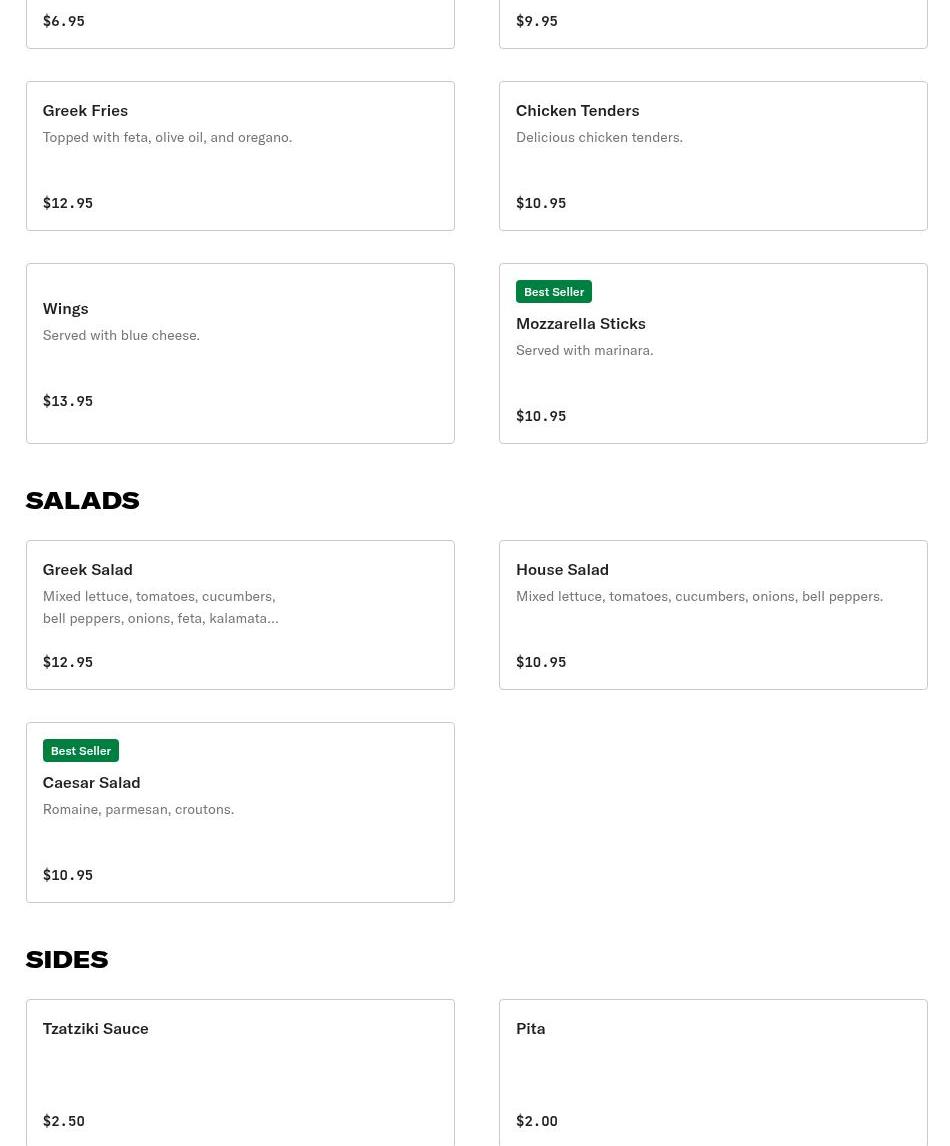
Task: Open the Mozzarella Sticks item
Action: coord(713,353)
